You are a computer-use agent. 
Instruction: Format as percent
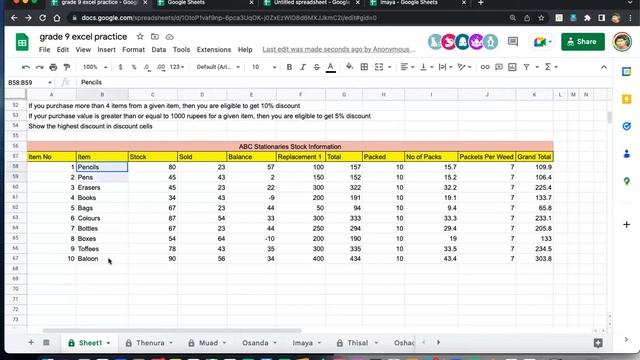tap(134, 67)
